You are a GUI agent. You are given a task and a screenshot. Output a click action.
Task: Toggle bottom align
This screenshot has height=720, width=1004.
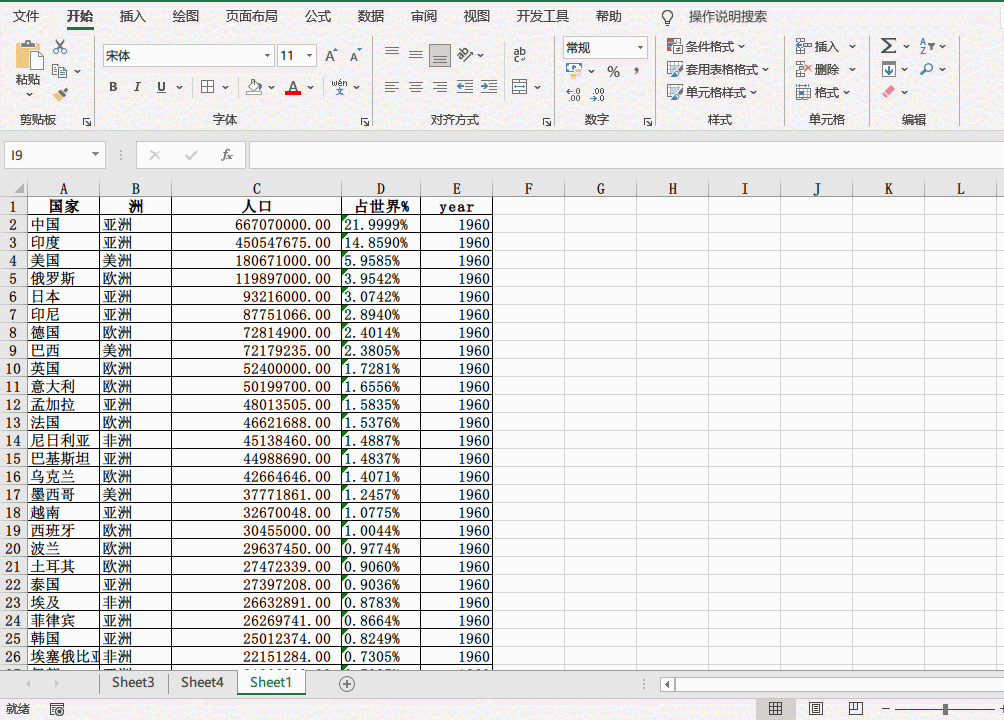(440, 55)
